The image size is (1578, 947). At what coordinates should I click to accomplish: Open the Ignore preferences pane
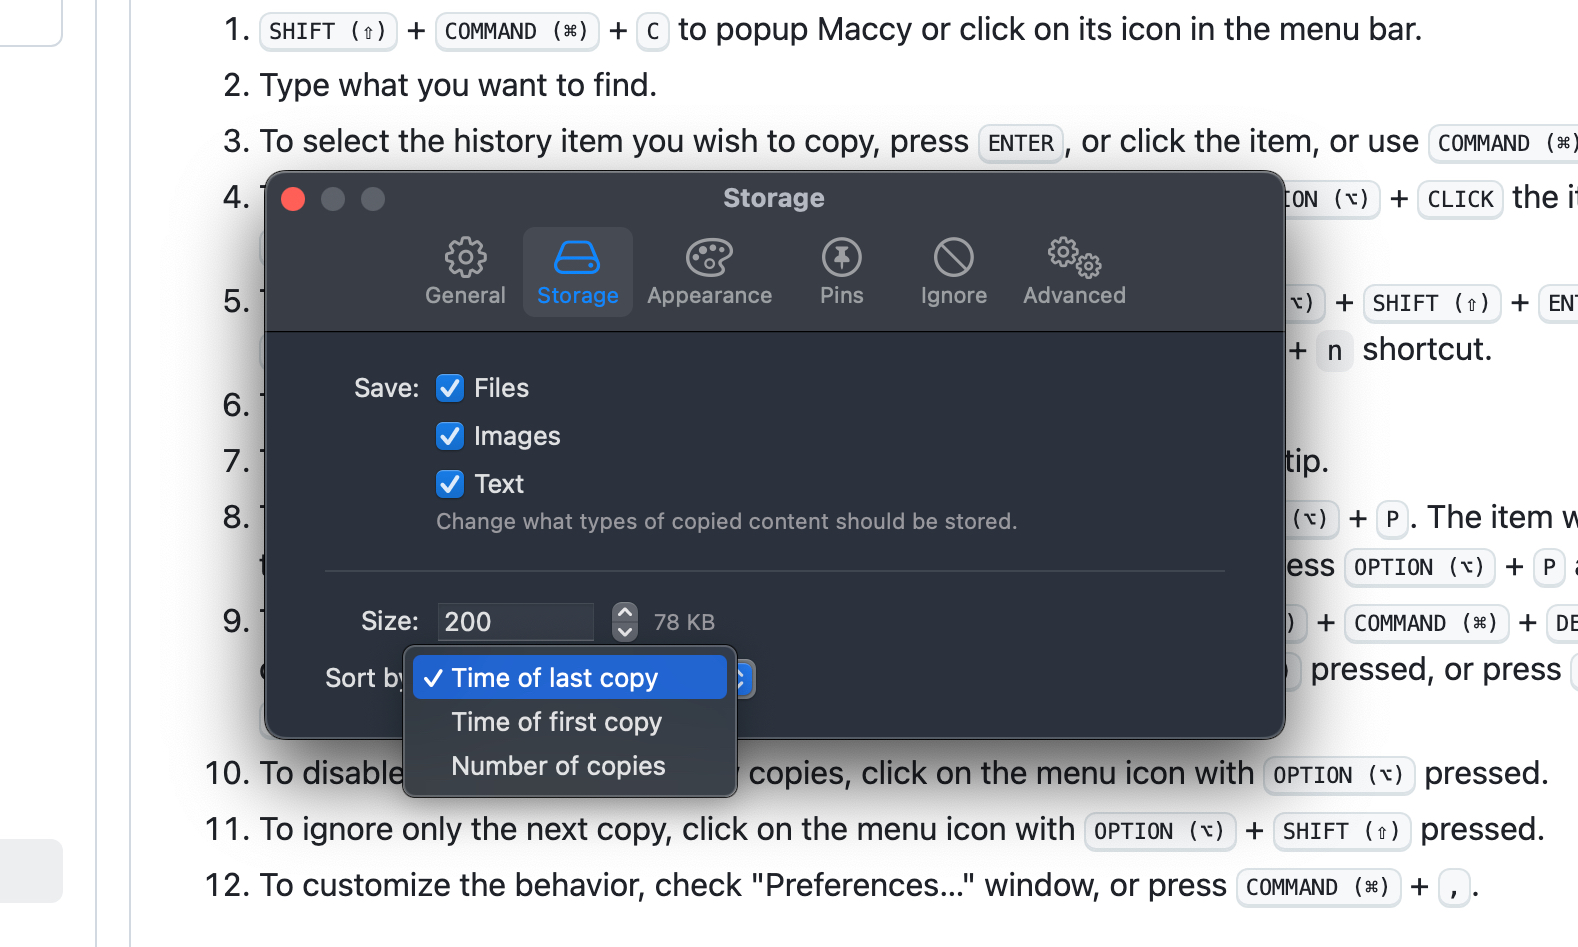(953, 271)
